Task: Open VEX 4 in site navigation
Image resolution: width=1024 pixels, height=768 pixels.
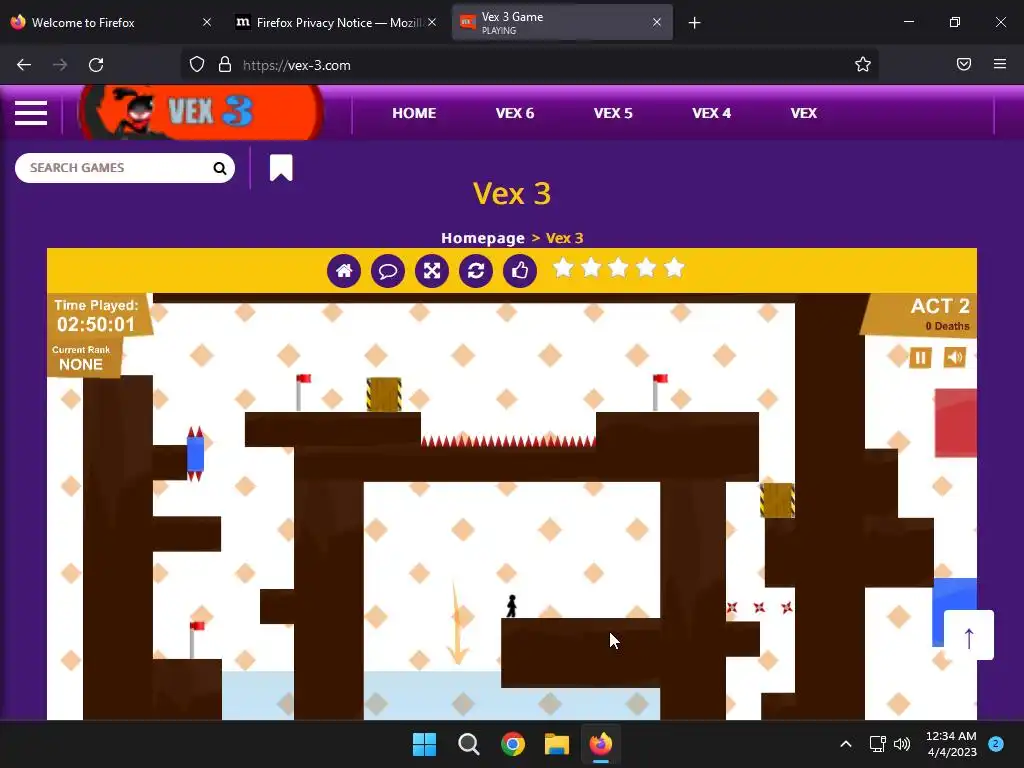Action: [711, 113]
